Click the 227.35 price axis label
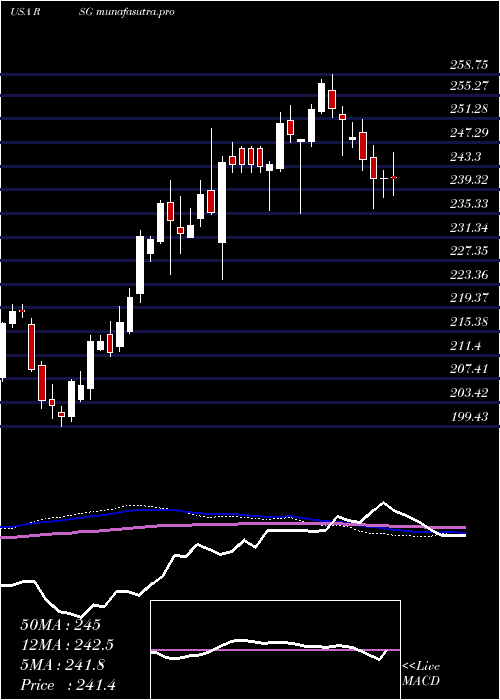The width and height of the screenshot is (500, 700). 468,251
